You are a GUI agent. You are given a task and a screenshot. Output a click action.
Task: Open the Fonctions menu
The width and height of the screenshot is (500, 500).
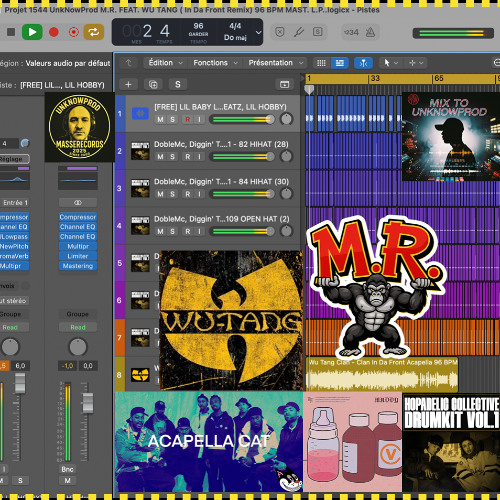(215, 63)
